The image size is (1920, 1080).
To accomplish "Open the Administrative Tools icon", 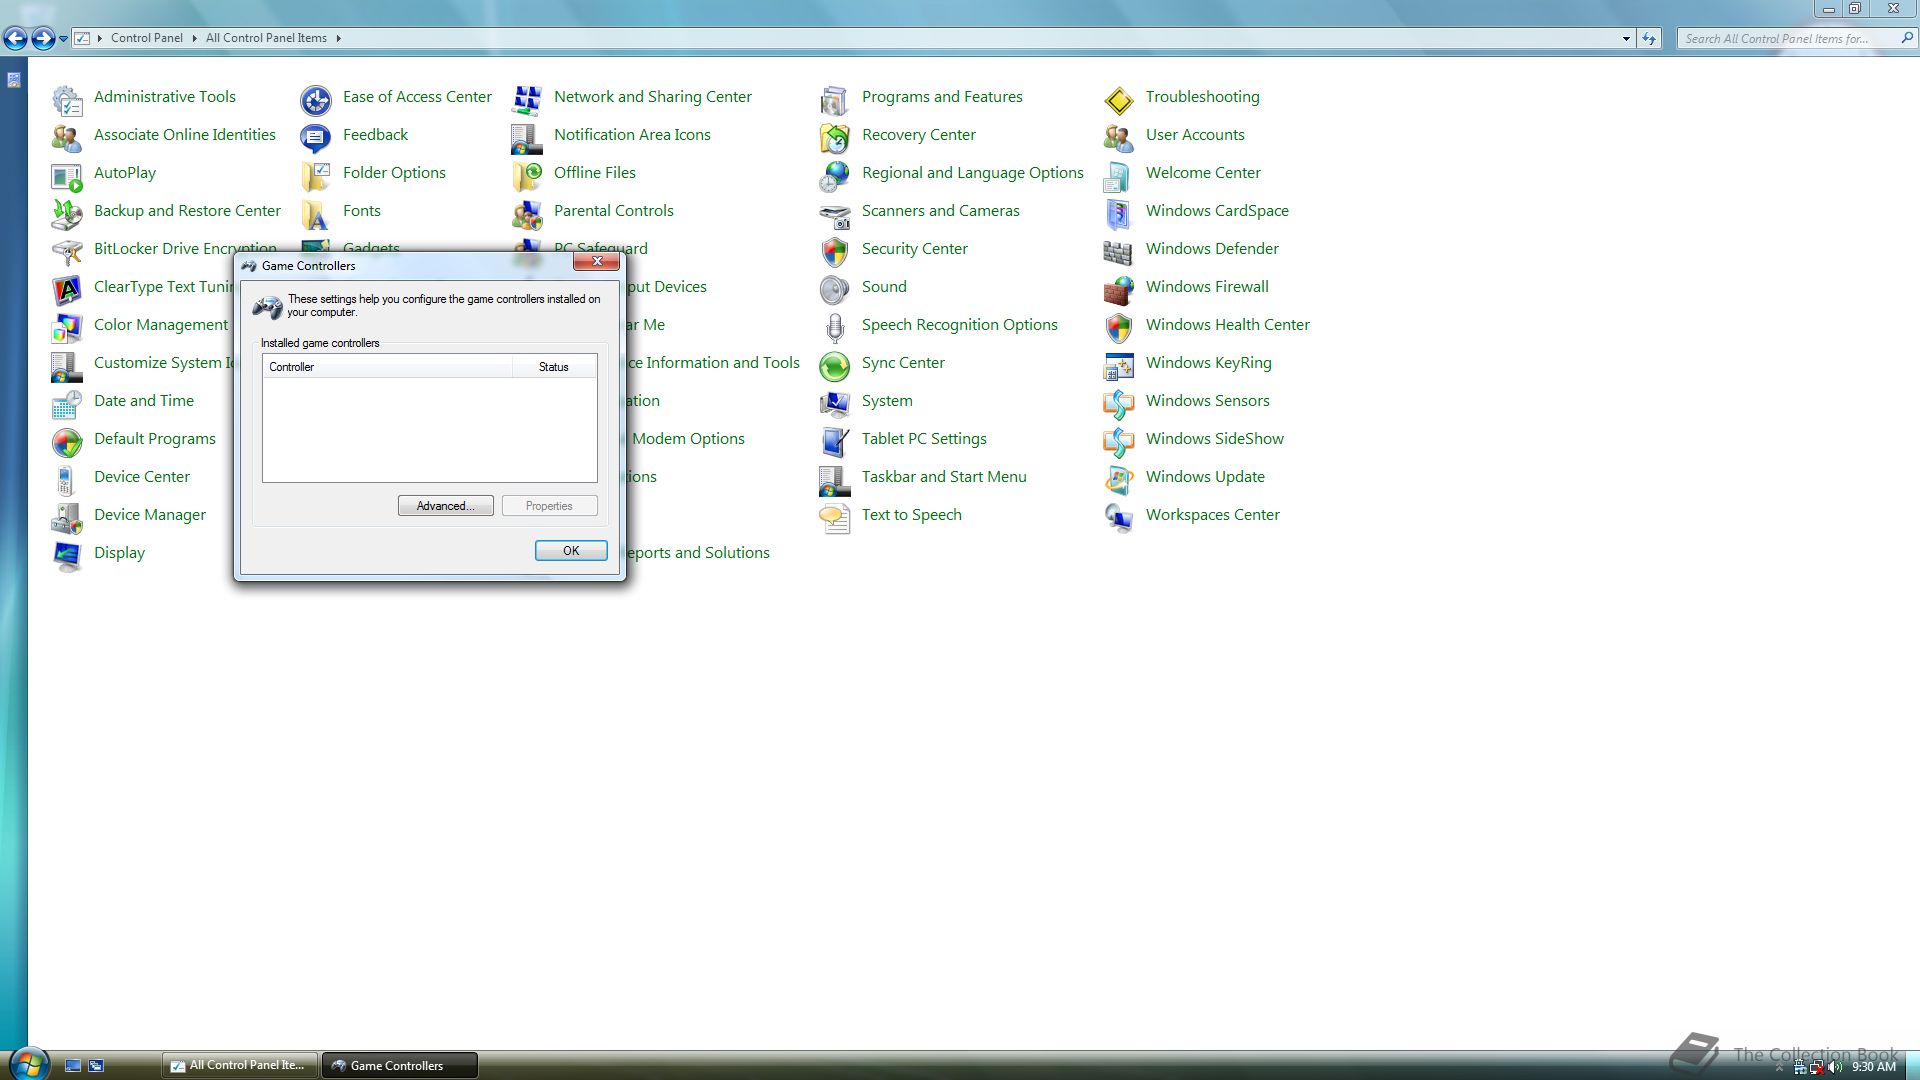I will tap(67, 100).
